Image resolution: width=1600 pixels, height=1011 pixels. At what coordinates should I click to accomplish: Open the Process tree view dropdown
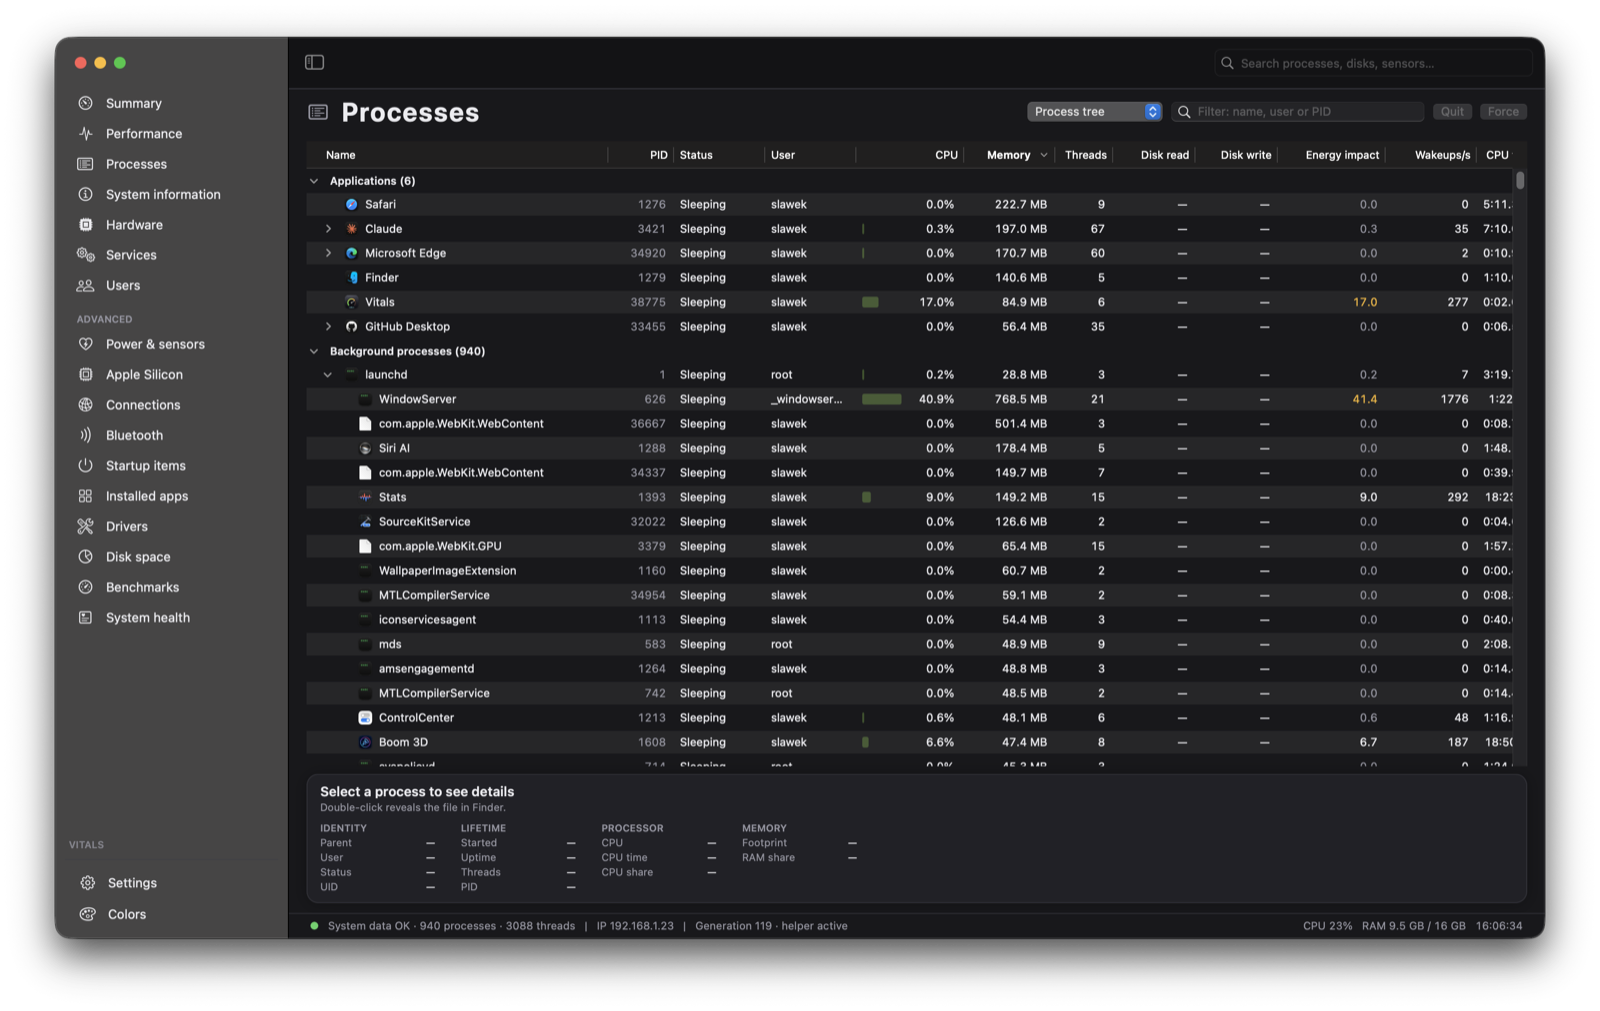point(1094,111)
